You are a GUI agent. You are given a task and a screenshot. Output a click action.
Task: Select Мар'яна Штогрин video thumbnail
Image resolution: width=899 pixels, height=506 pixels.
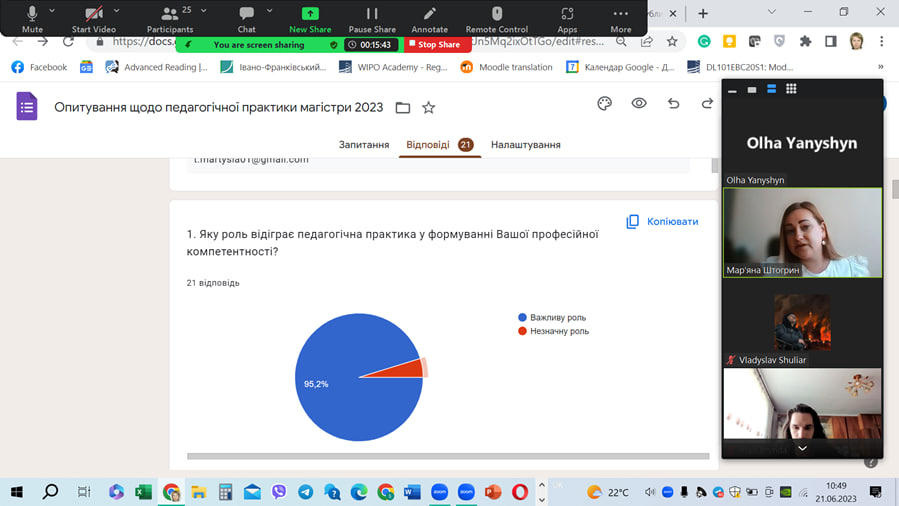(x=803, y=233)
